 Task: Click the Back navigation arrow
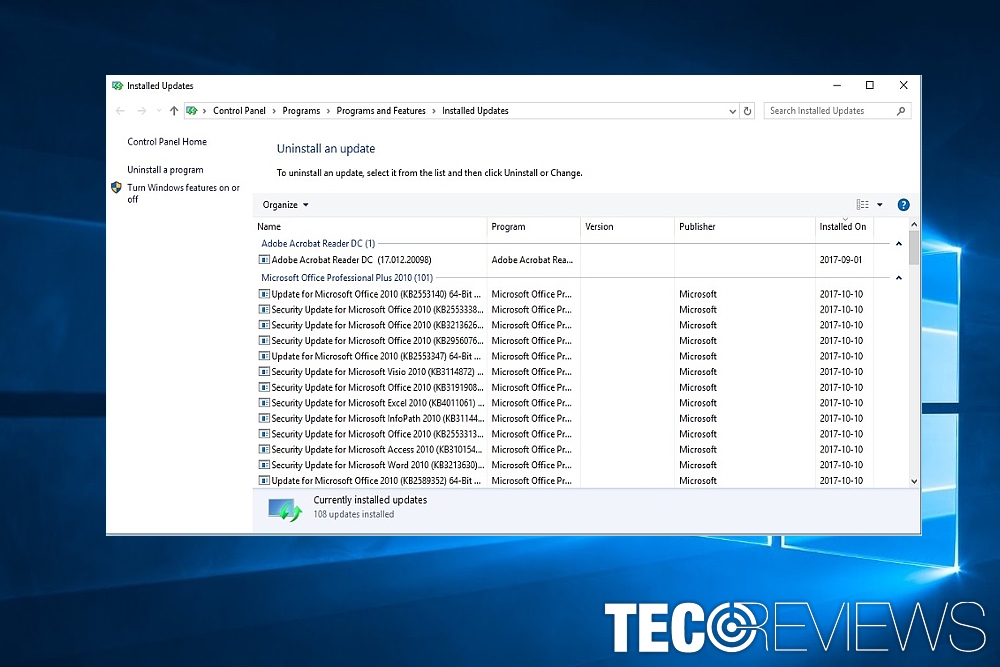pyautogui.click(x=120, y=111)
